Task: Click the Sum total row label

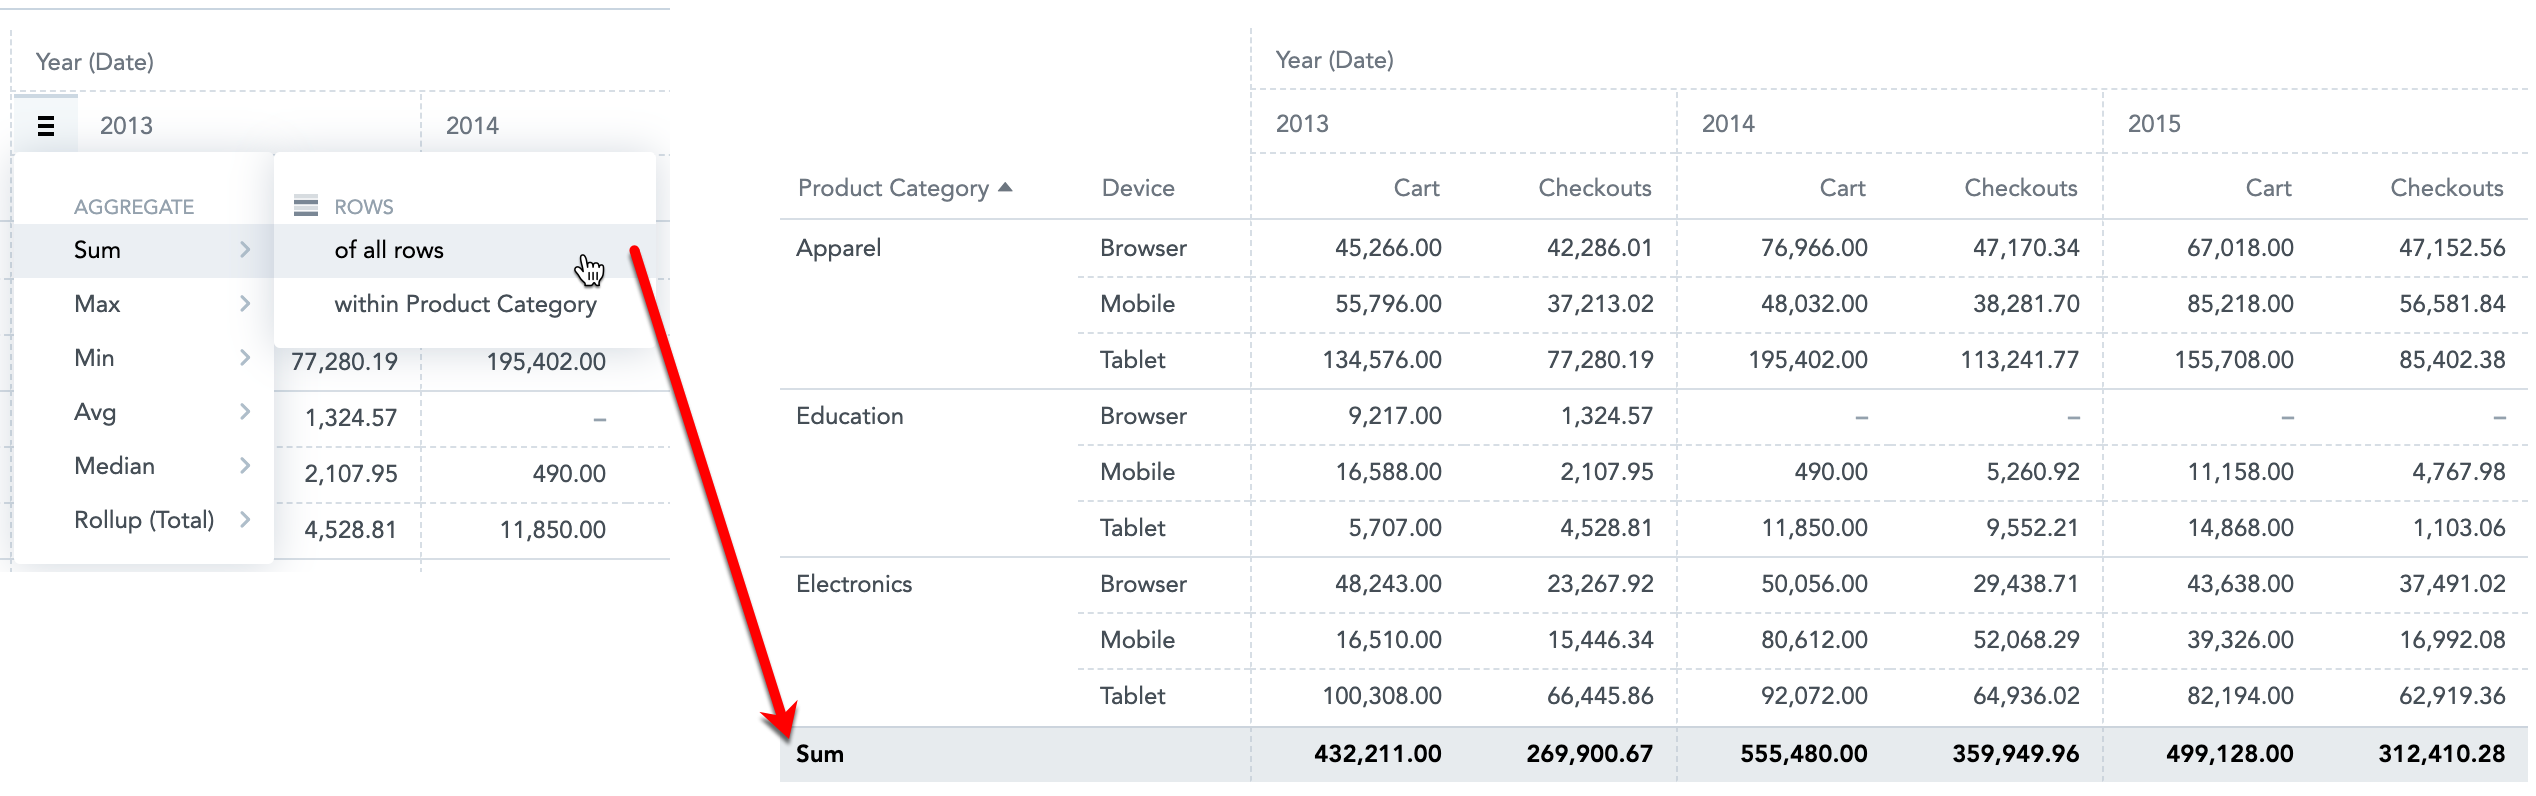Action: point(820,754)
